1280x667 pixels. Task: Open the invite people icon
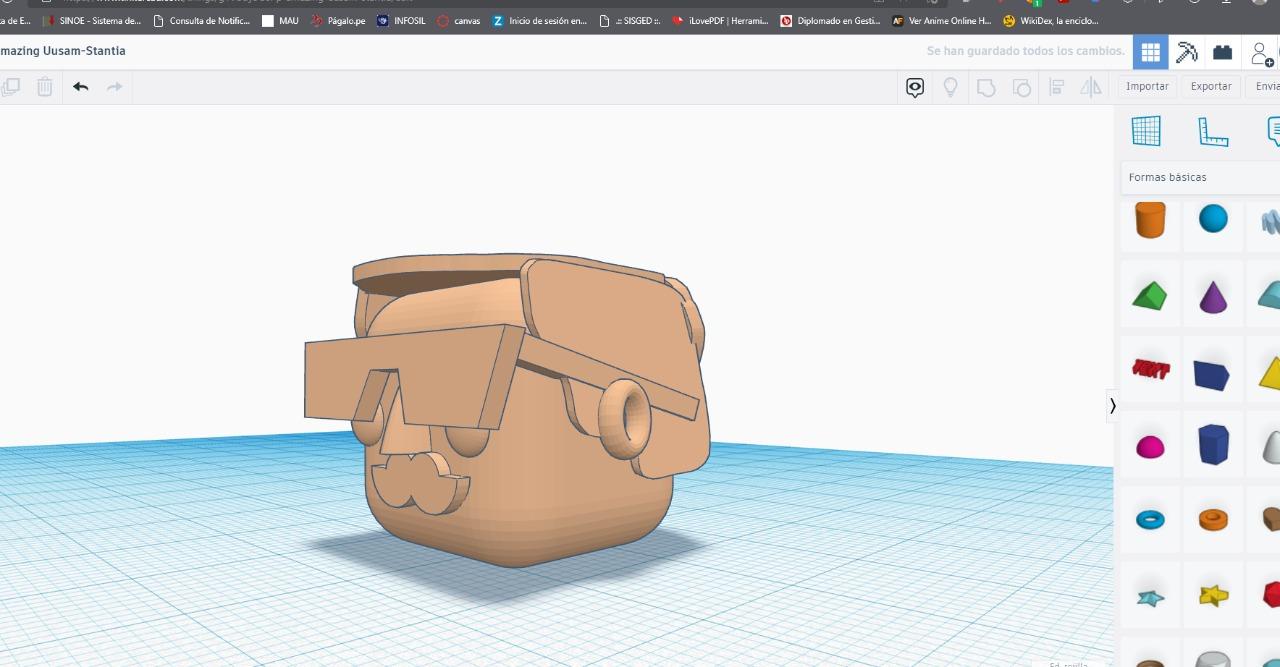pos(1262,52)
